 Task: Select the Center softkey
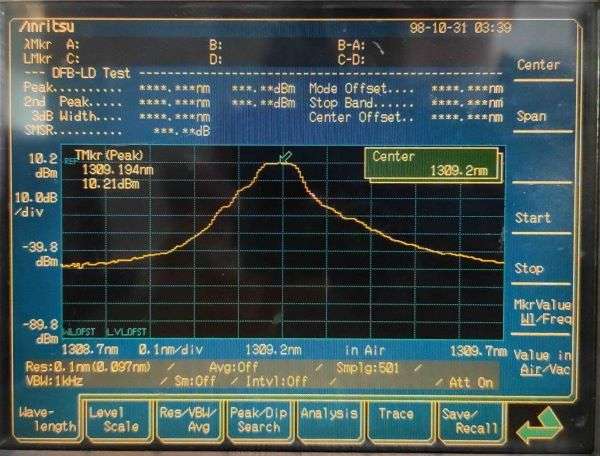pos(538,65)
